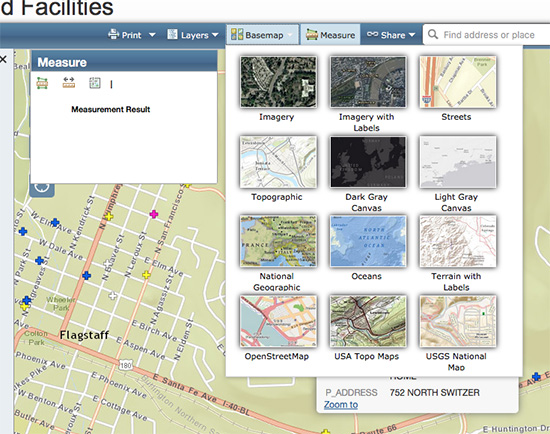Click the Share link icon
This screenshot has width=550, height=434.
(373, 34)
